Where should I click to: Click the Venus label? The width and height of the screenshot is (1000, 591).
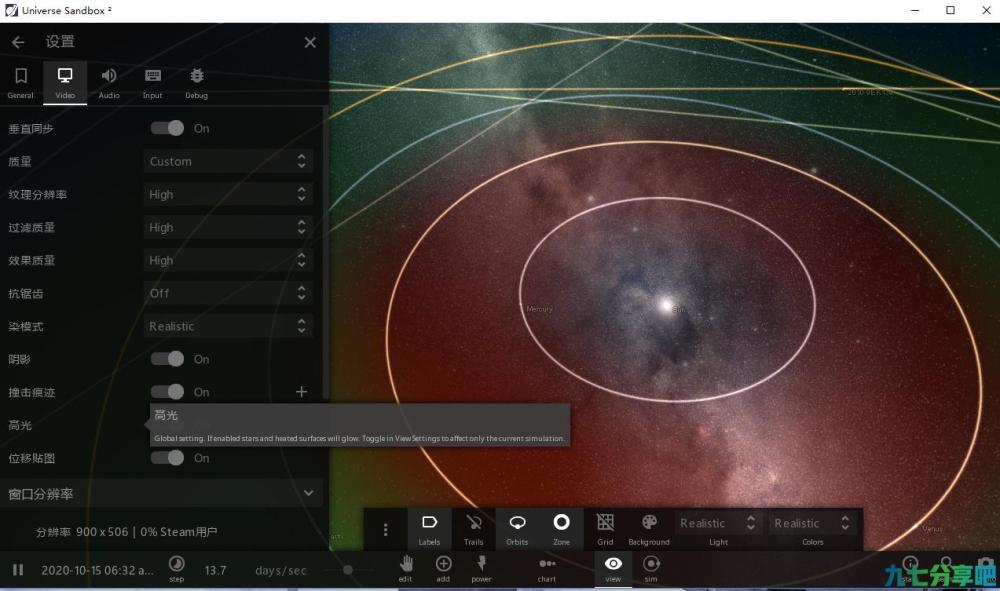[x=932, y=529]
